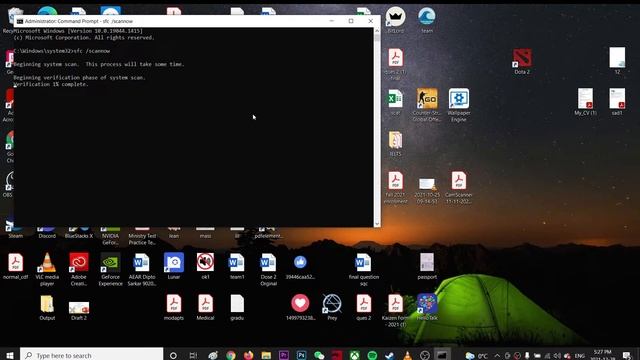Open the taskbar clock and date
The height and width of the screenshot is (360, 640).
click(x=603, y=355)
